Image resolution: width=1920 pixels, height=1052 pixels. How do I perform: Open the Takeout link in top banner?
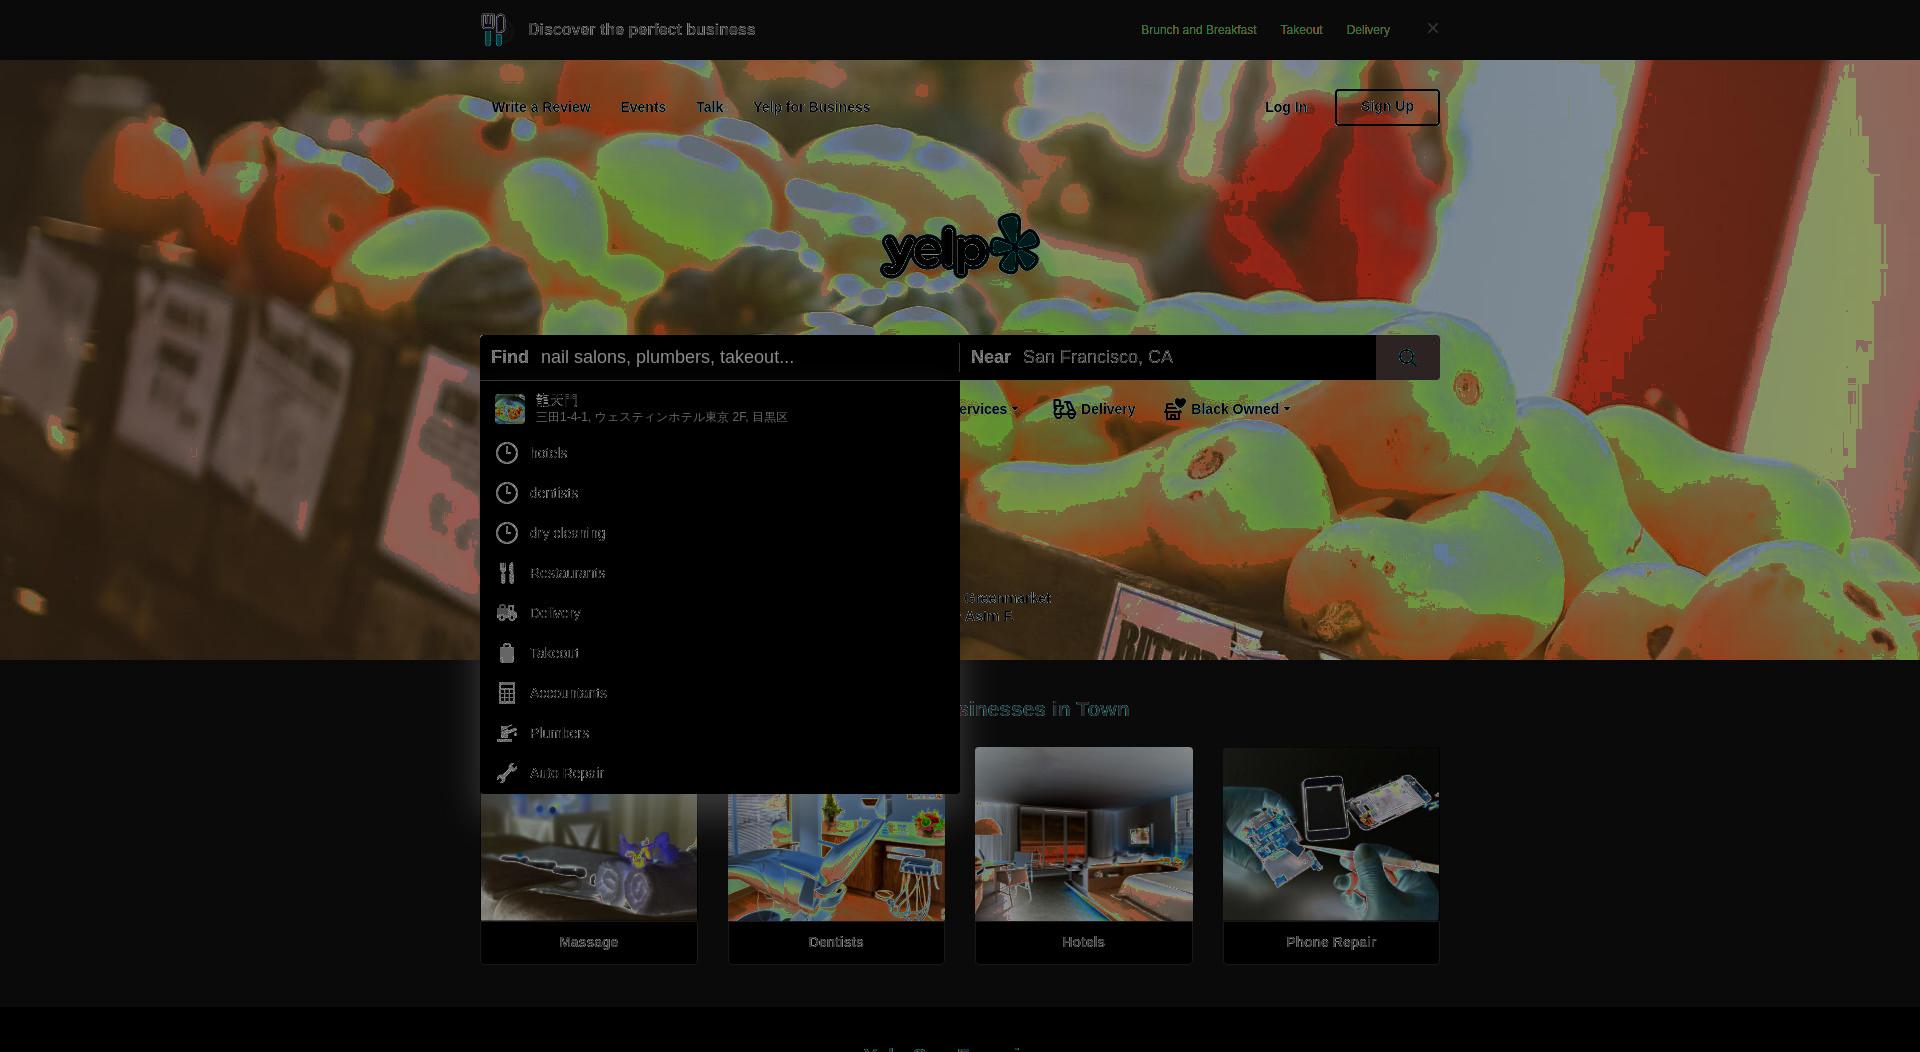[x=1301, y=30]
